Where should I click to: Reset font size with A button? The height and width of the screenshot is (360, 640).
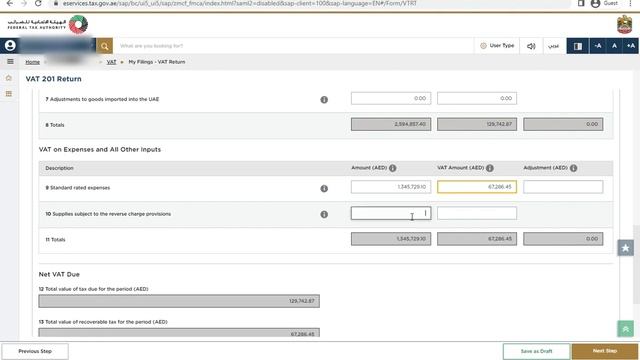pos(614,46)
